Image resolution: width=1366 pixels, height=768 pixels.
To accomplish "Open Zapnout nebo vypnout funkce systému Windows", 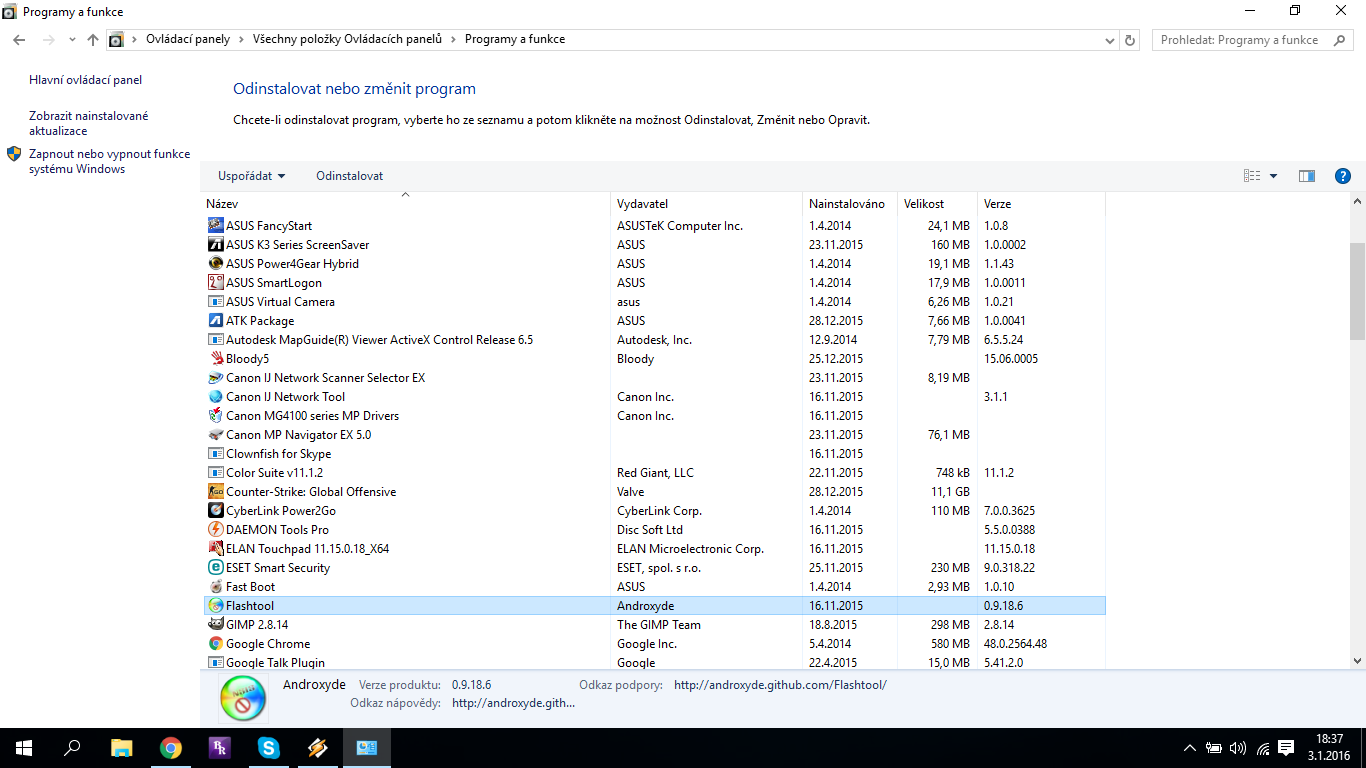I will [109, 162].
